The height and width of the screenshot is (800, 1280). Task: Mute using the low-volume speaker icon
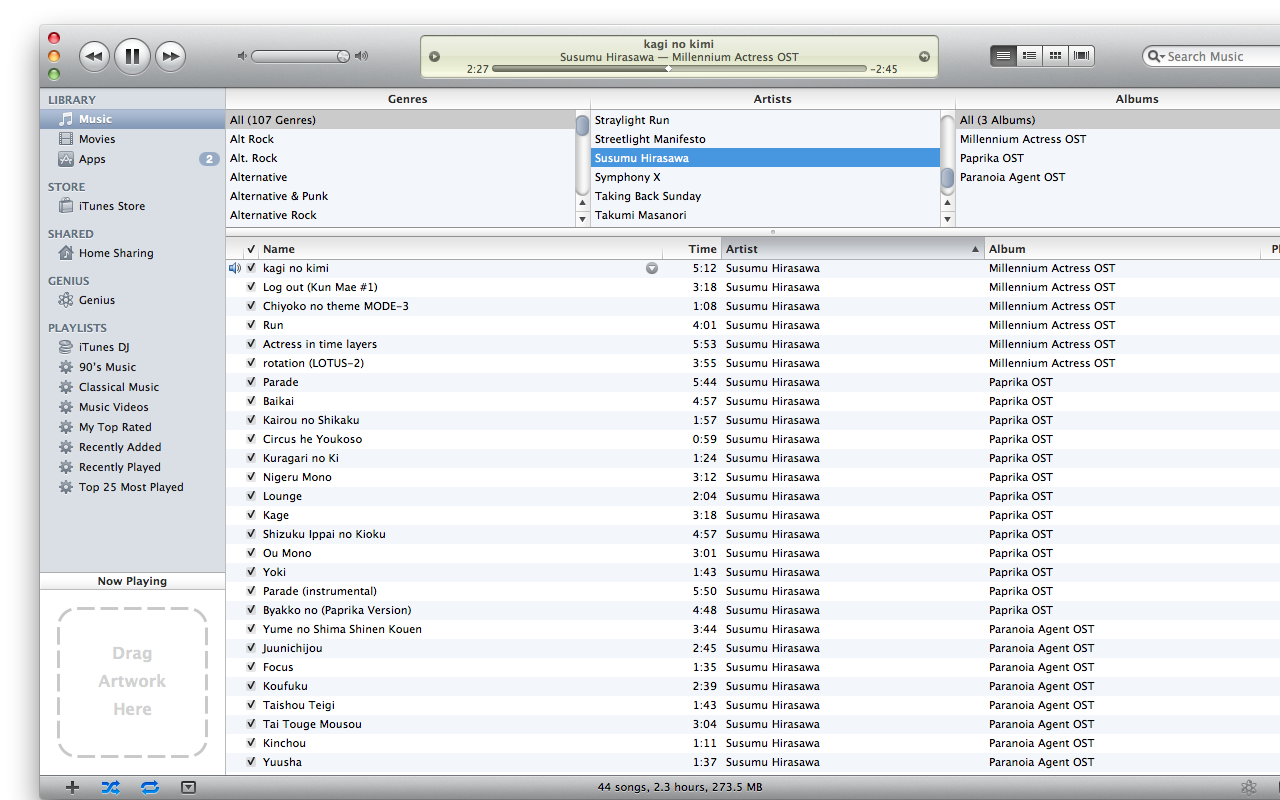(x=242, y=56)
